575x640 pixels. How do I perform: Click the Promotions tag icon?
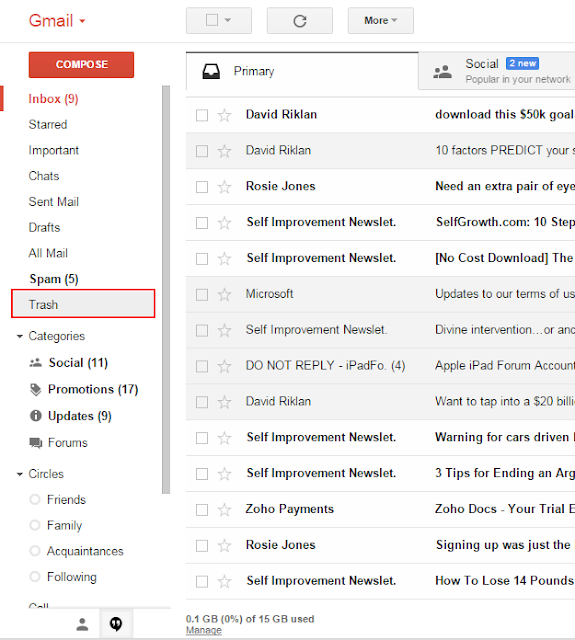click(x=36, y=389)
